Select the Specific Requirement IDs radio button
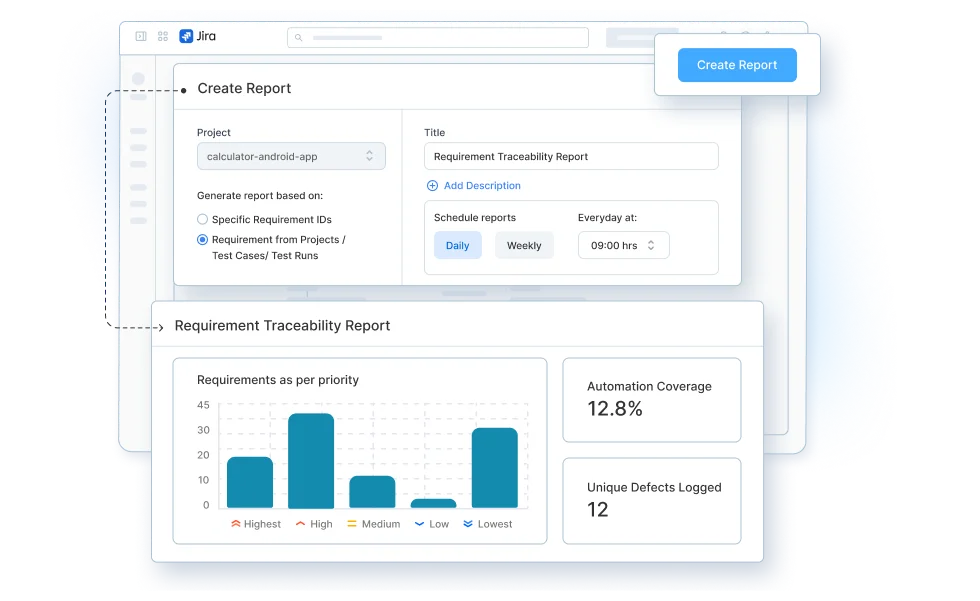This screenshot has width=980, height=601. (x=202, y=219)
